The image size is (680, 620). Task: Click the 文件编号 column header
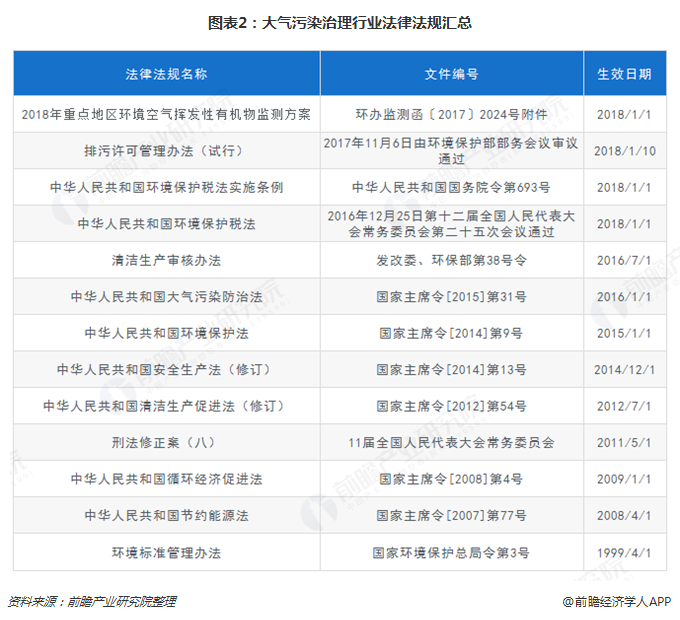point(451,74)
